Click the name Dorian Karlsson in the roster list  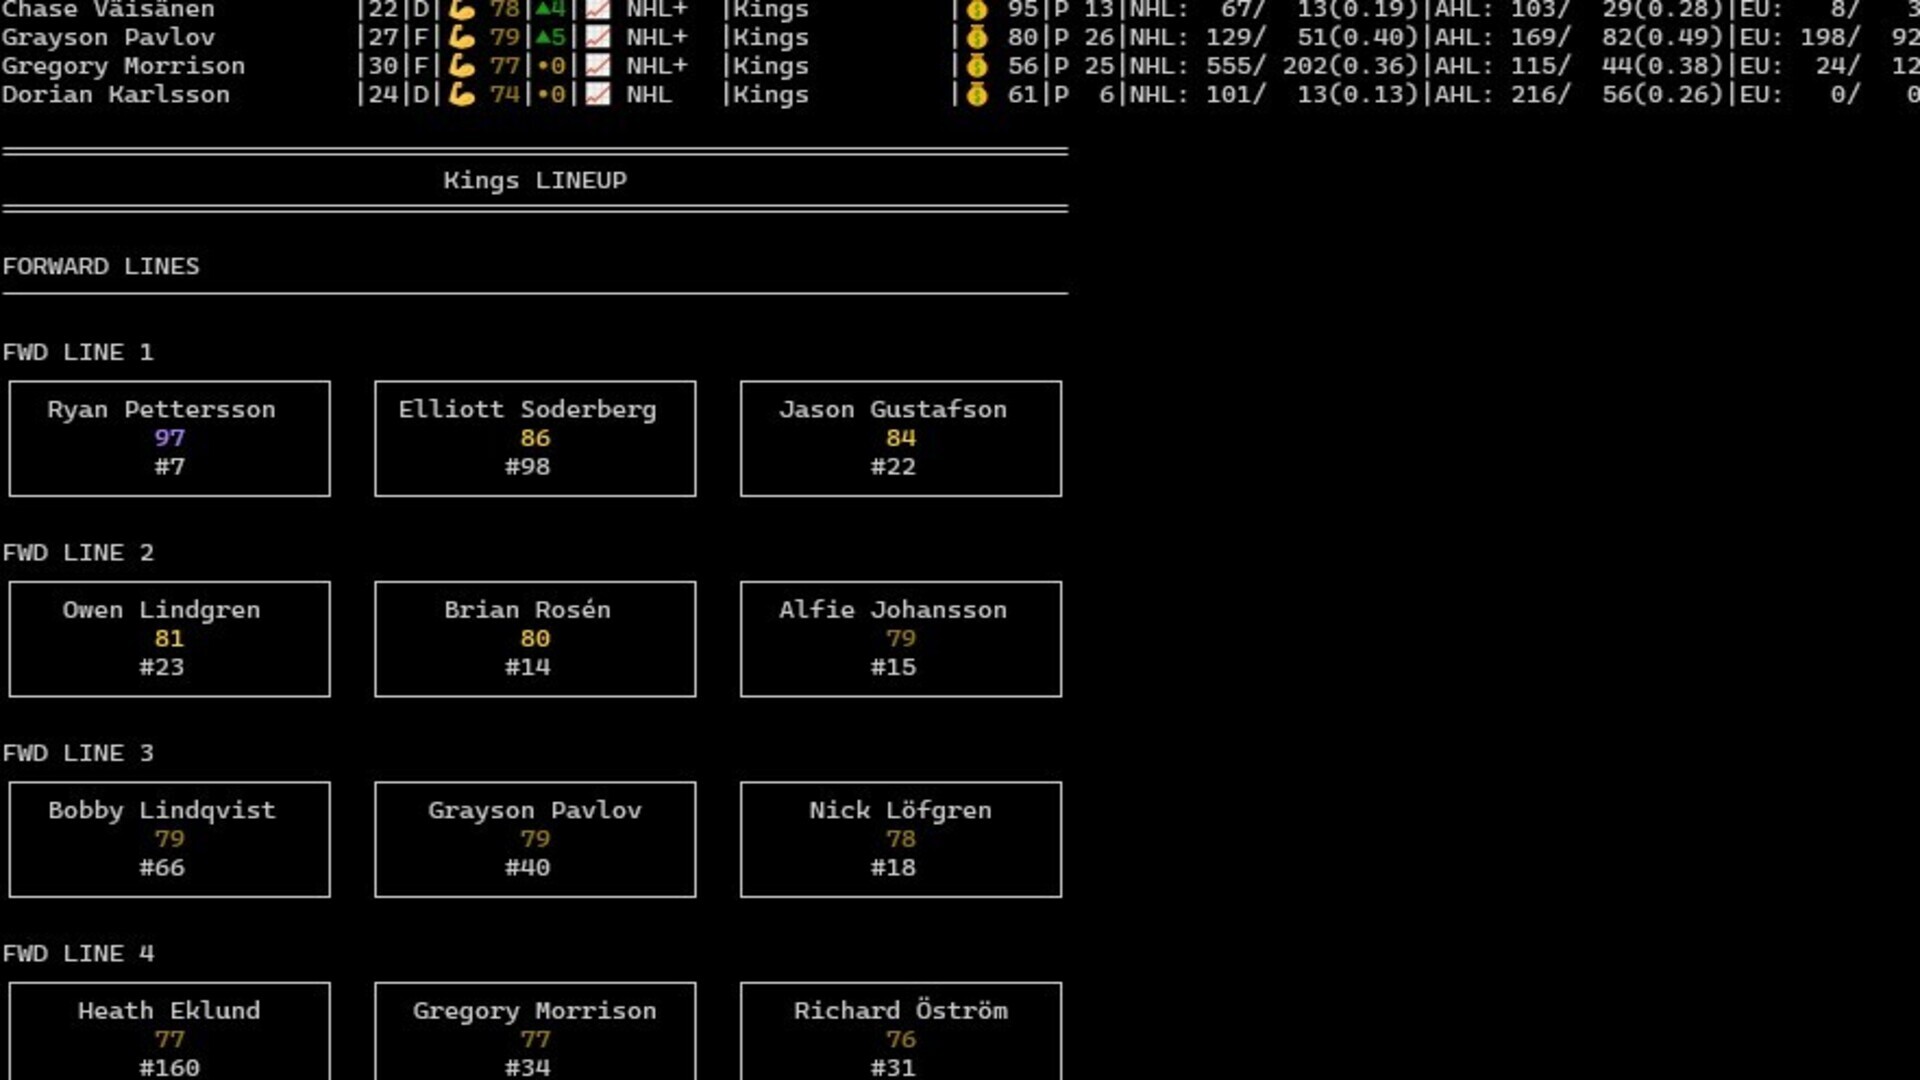click(116, 95)
